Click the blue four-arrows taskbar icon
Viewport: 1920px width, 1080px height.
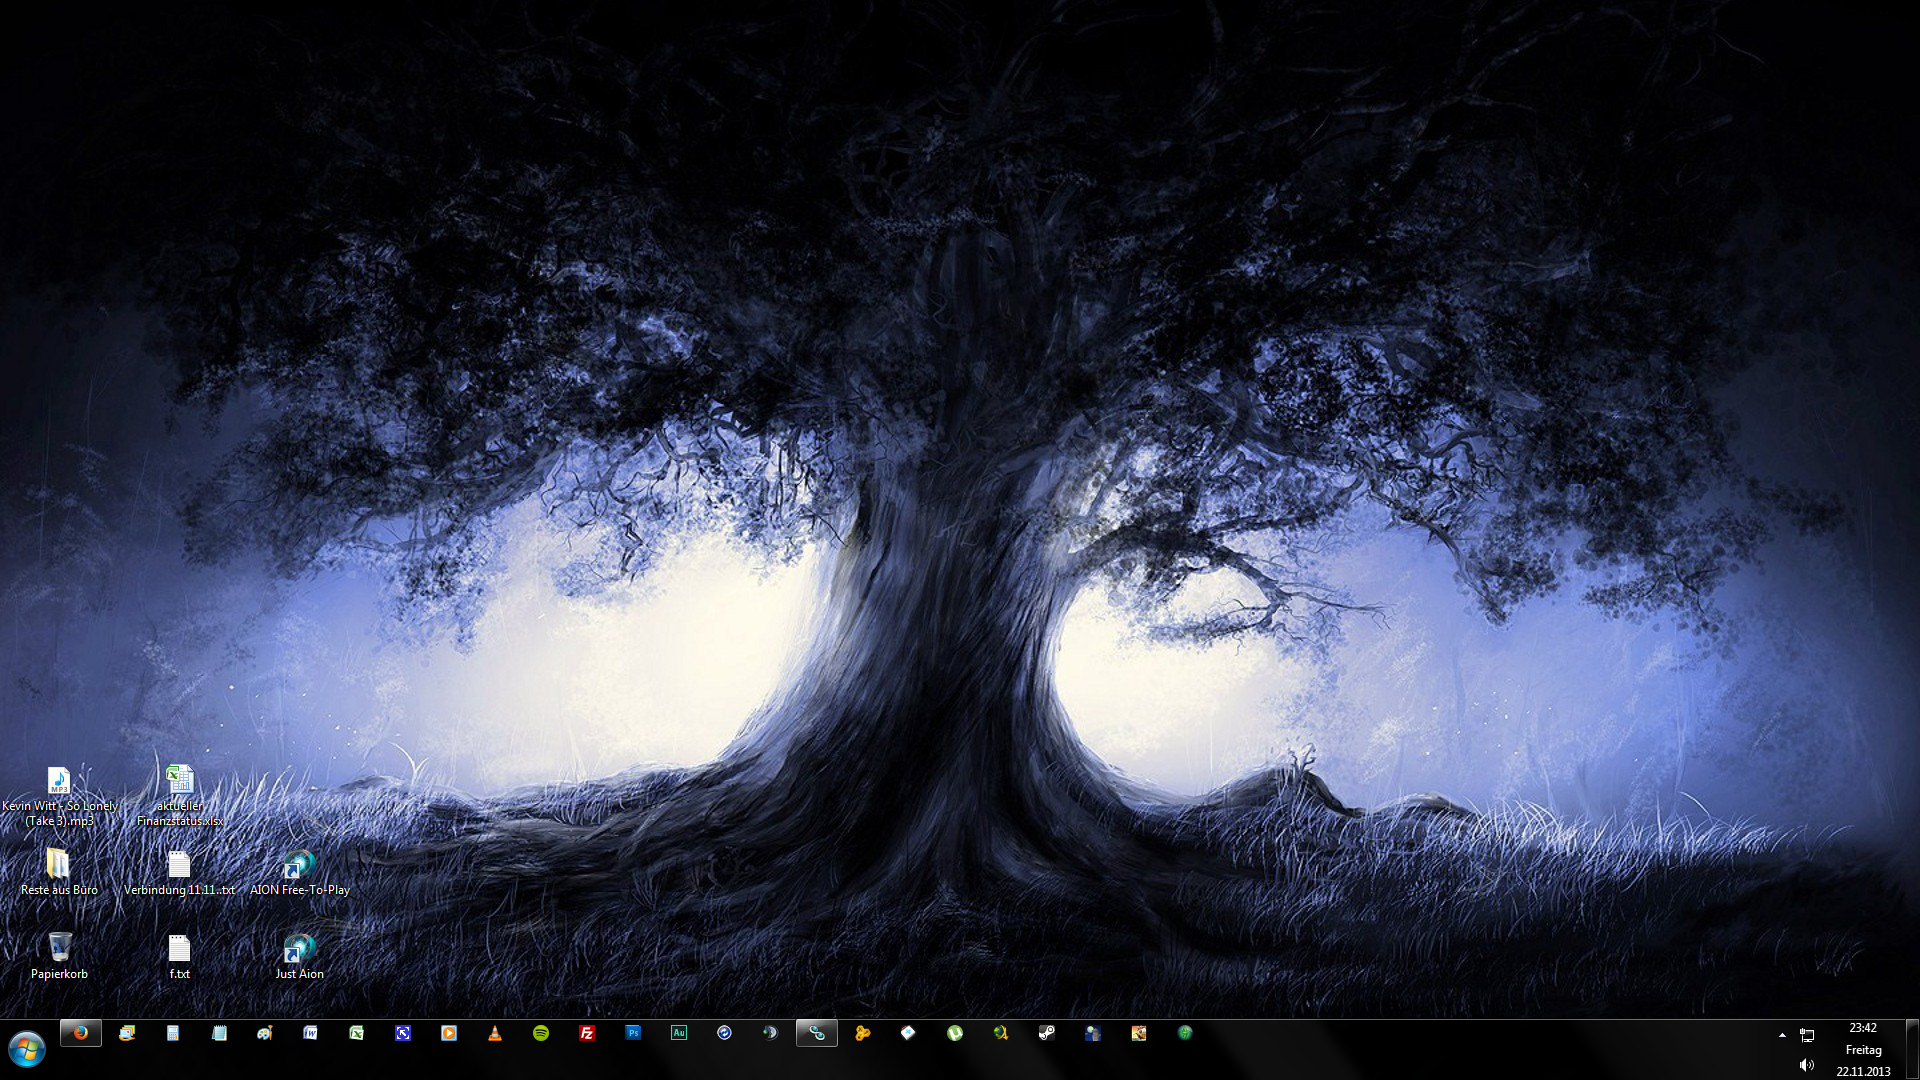tap(403, 1033)
